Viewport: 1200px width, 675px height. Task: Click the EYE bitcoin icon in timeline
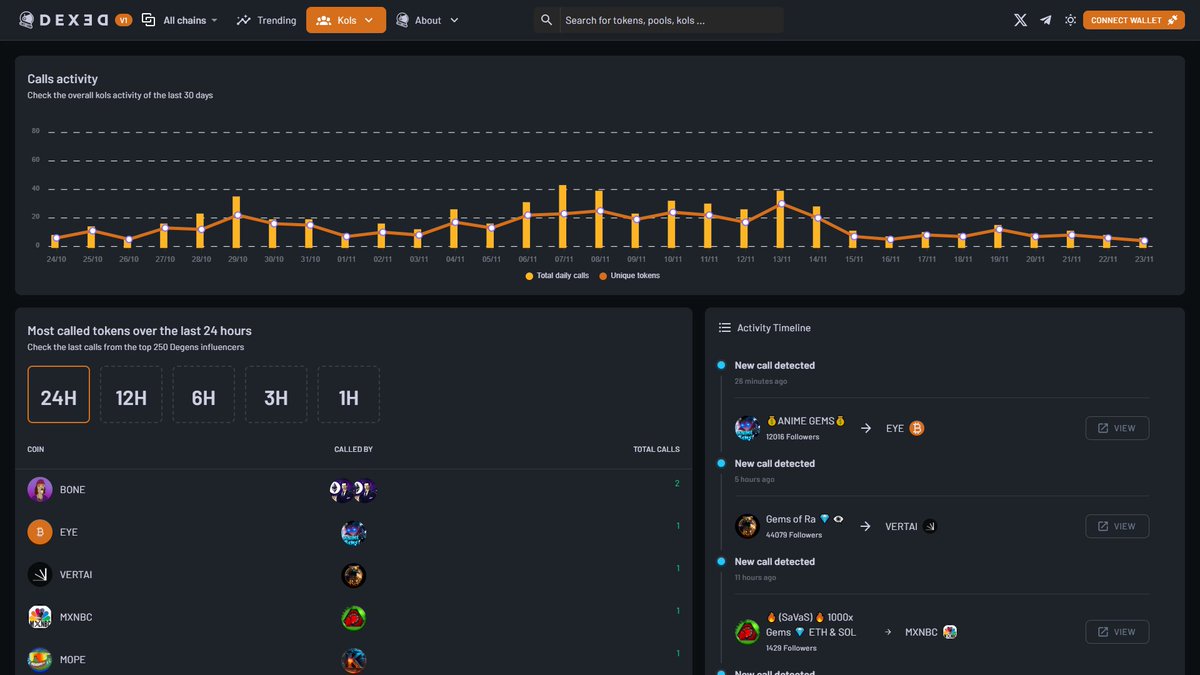917,428
